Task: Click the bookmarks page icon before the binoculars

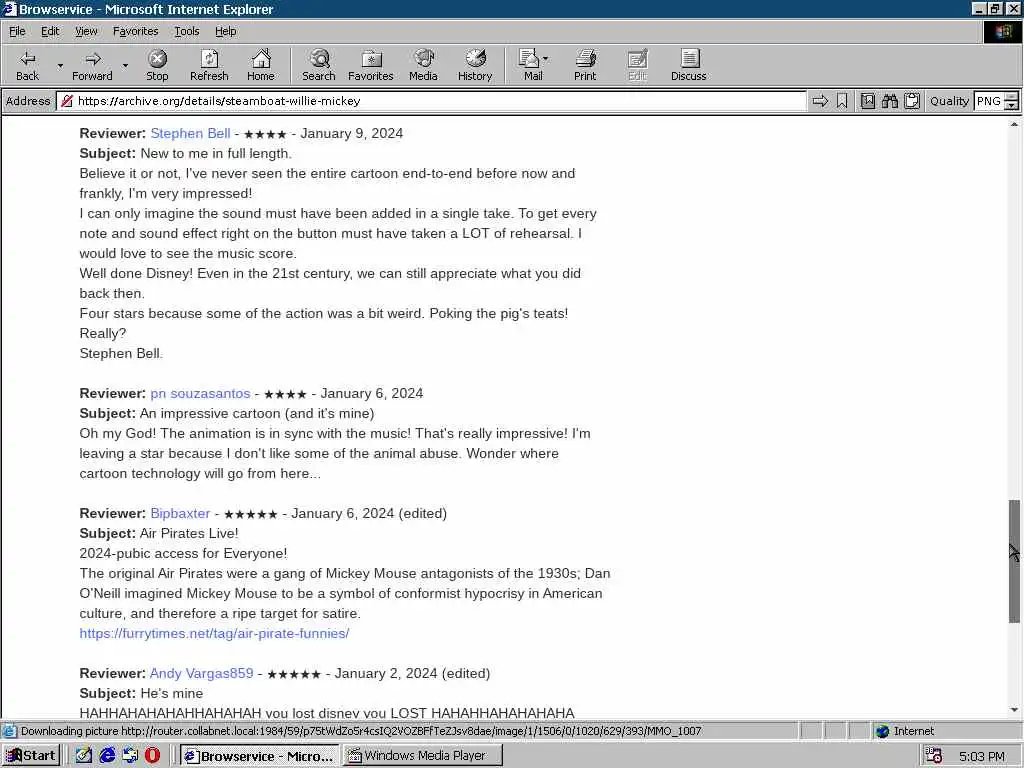Action: click(x=868, y=101)
